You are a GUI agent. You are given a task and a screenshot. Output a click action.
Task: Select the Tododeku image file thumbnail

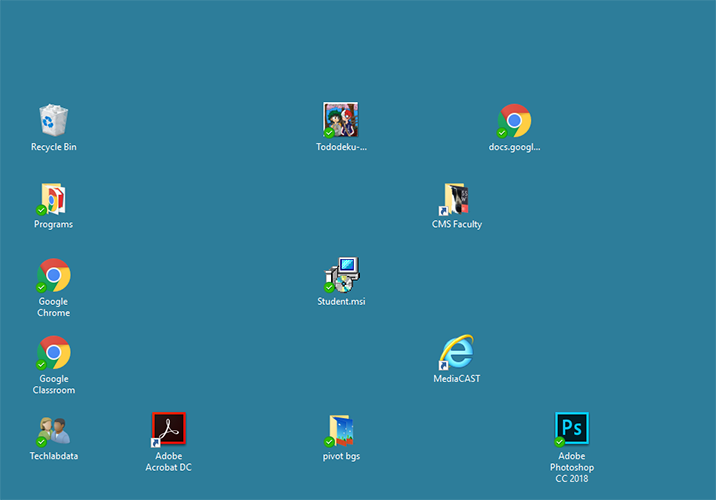341,120
